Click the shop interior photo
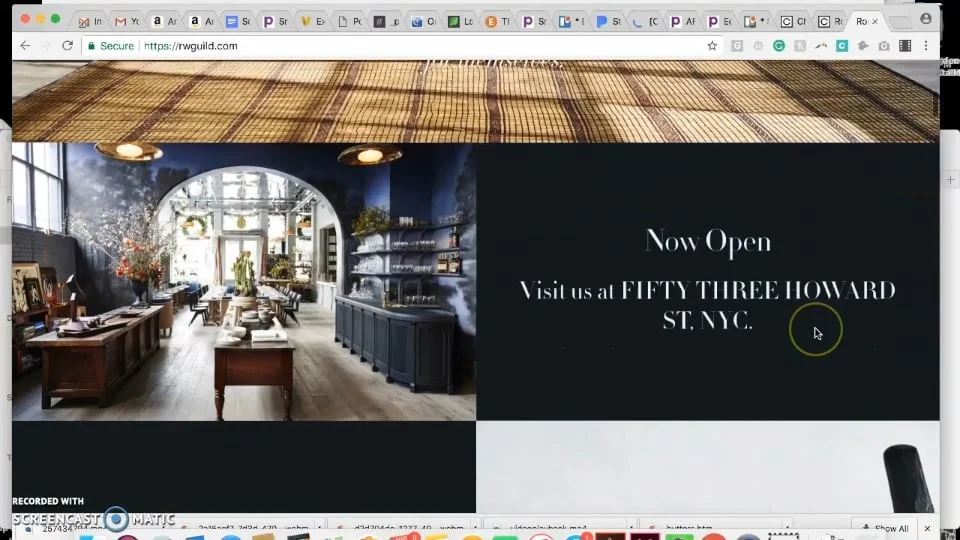The width and height of the screenshot is (960, 540). (x=244, y=282)
